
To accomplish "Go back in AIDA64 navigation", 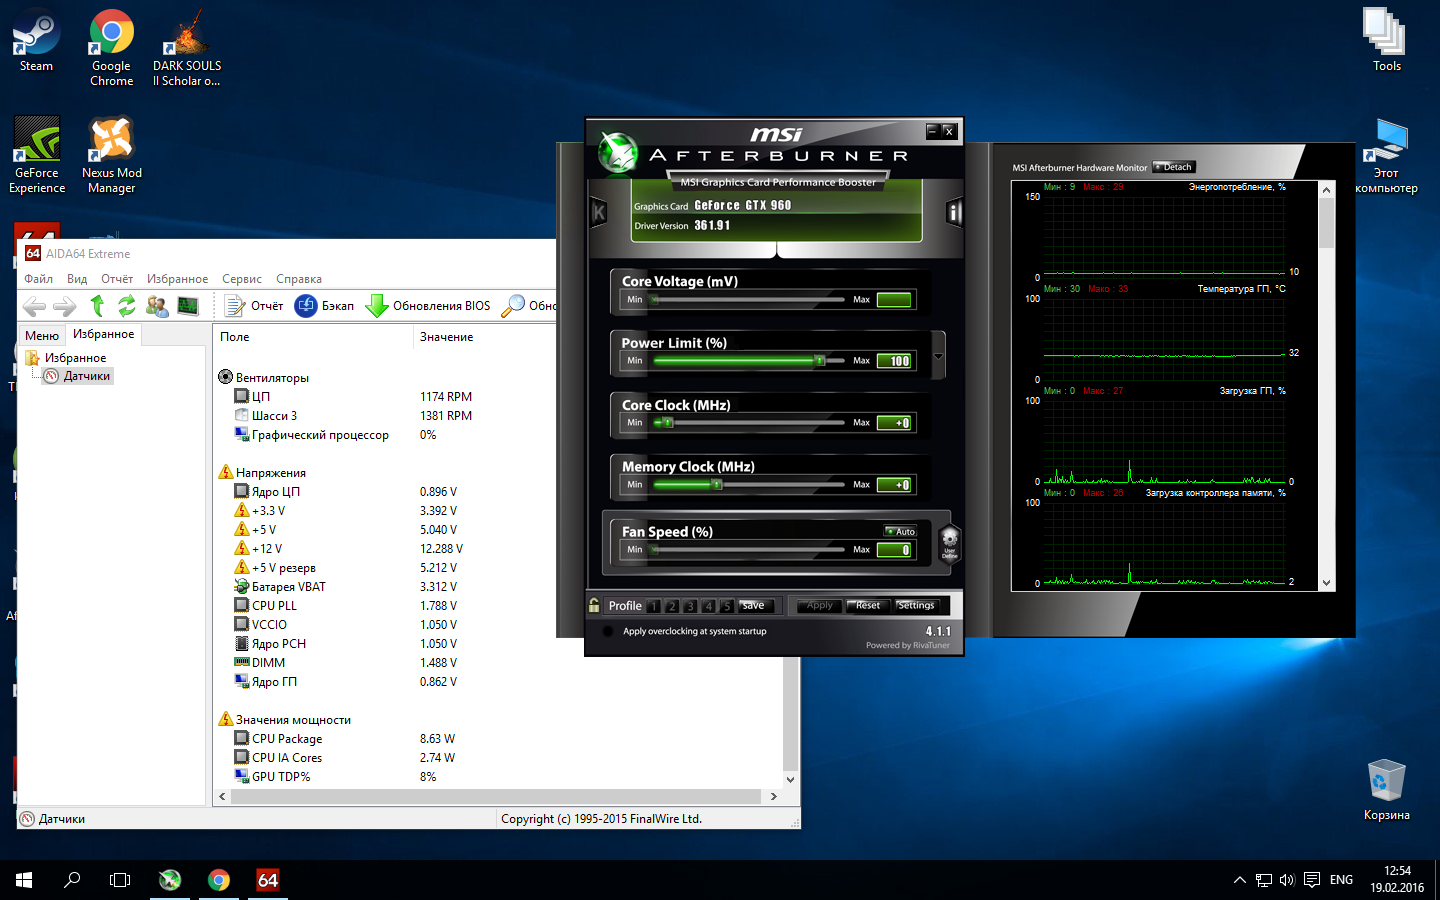I will click(35, 306).
